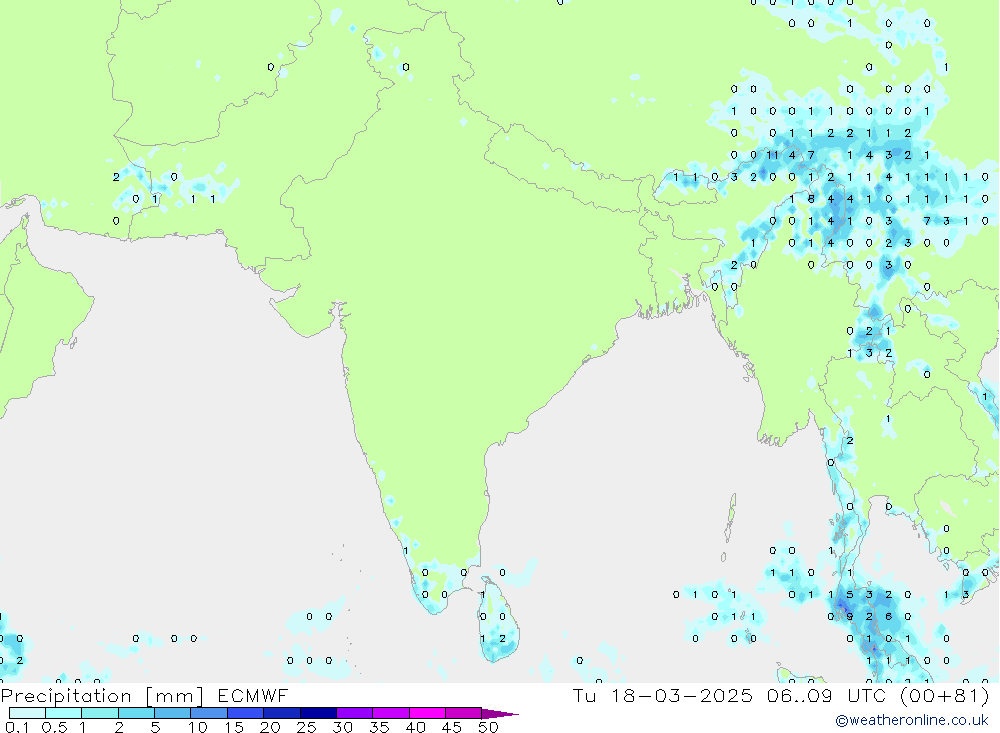1000x733 pixels.
Task: Click the '8' precipitation value in the northeast
Action: (x=811, y=199)
